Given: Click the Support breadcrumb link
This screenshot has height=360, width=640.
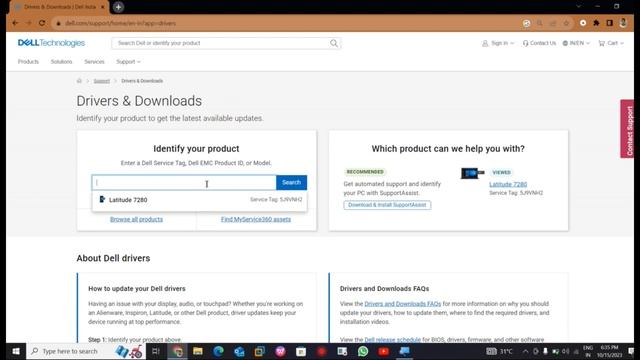Looking at the screenshot, I should (x=102, y=81).
